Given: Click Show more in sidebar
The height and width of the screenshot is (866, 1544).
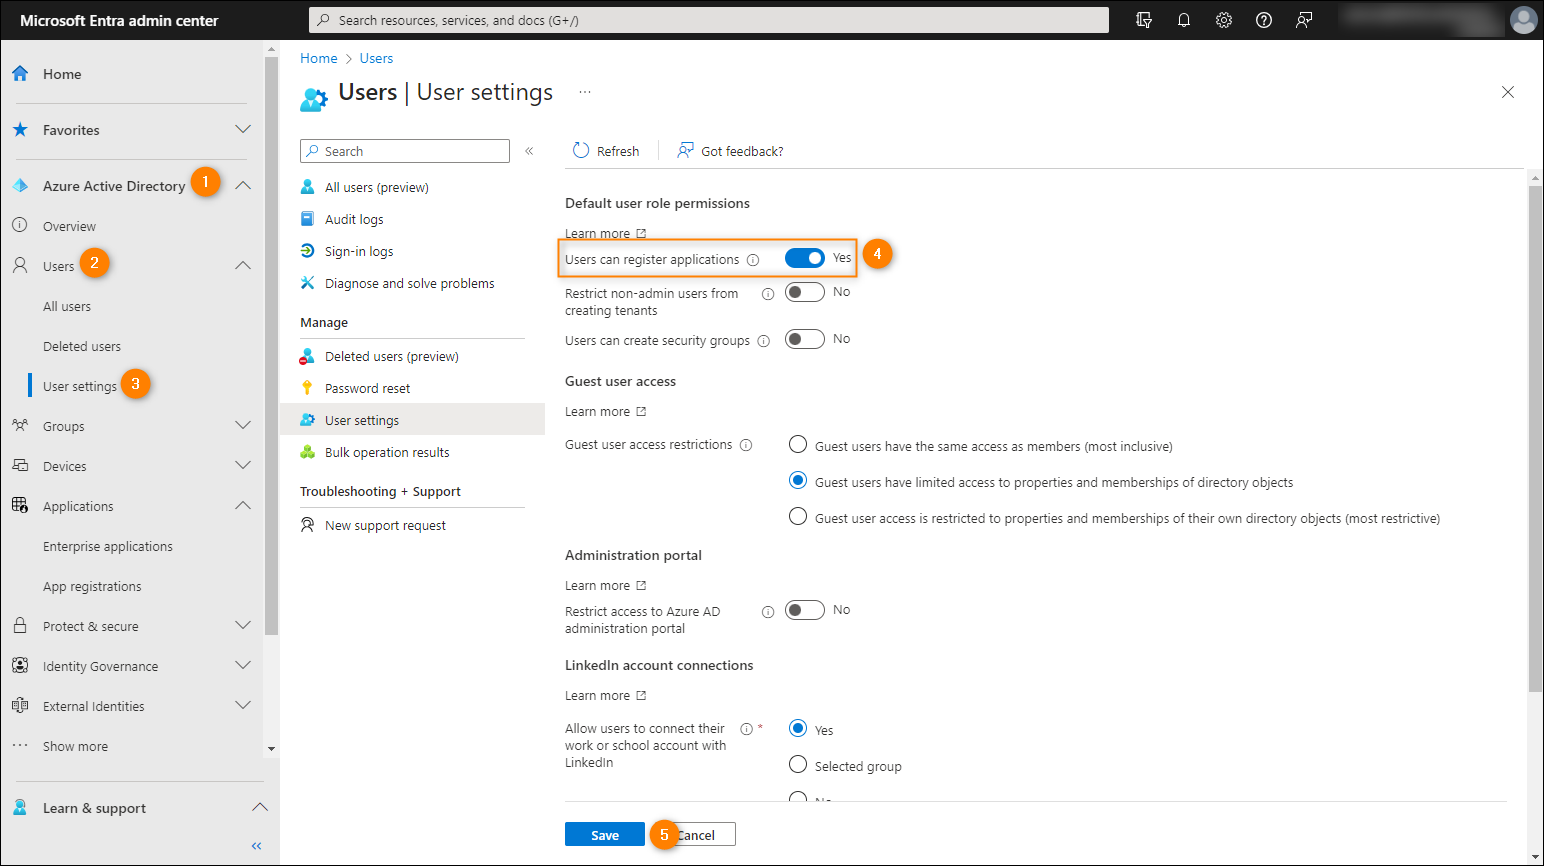Looking at the screenshot, I should coord(75,746).
